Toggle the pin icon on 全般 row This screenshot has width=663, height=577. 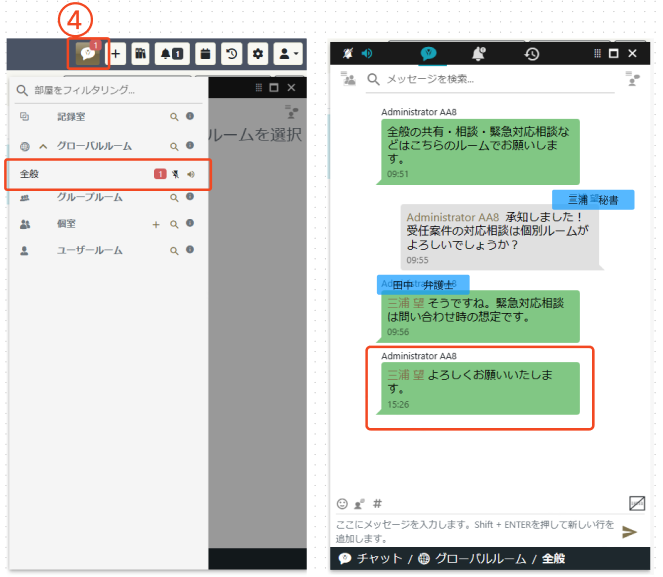pos(176,174)
